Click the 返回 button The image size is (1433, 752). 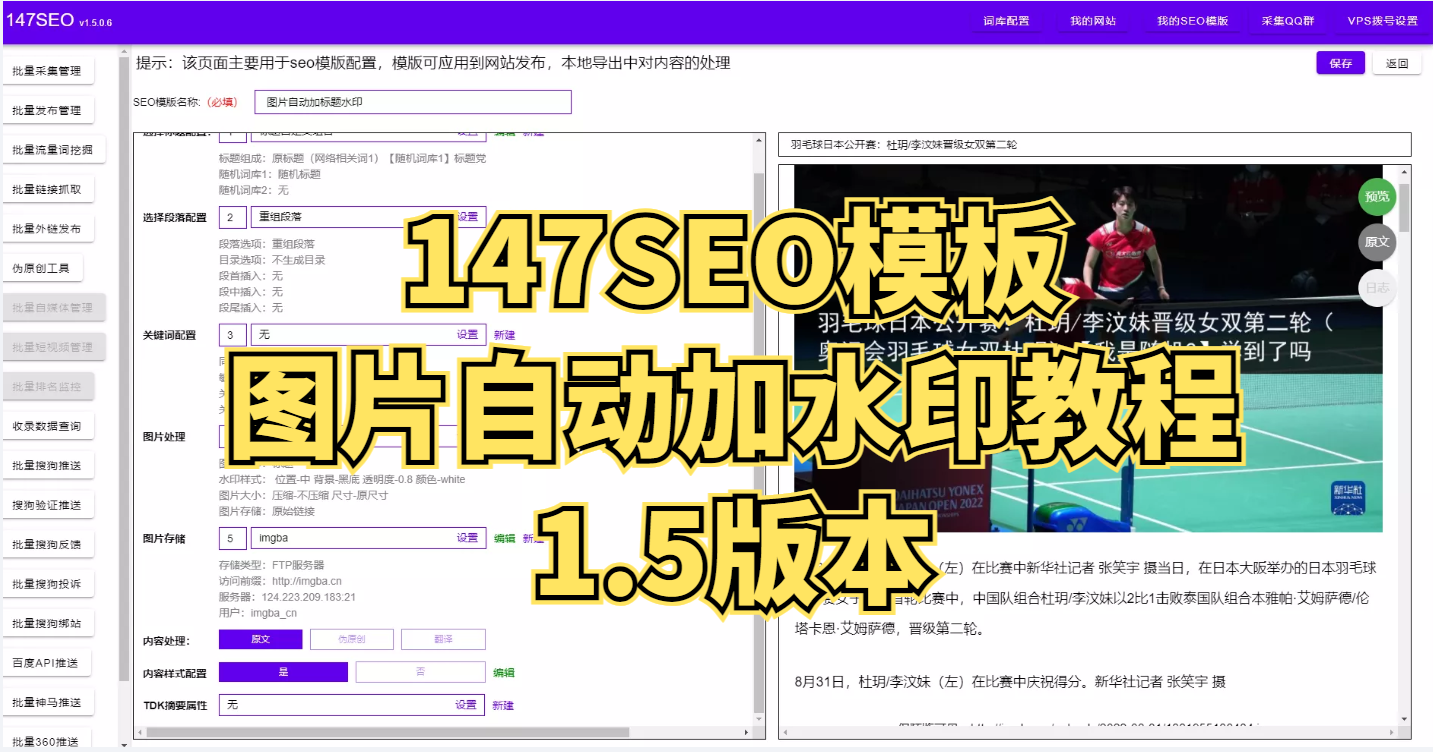point(1397,63)
